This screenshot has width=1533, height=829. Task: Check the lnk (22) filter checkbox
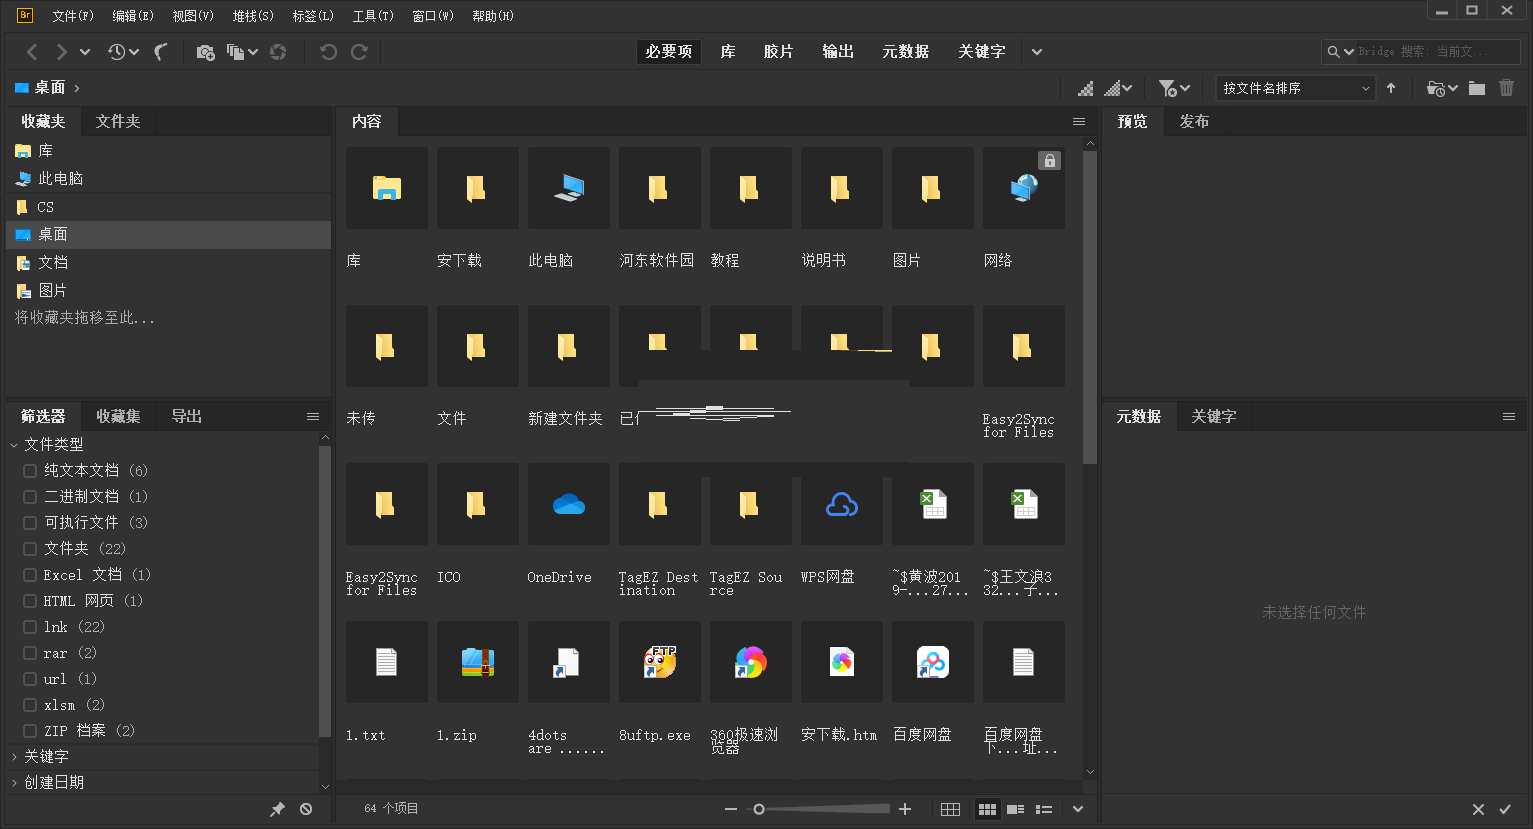tap(30, 627)
